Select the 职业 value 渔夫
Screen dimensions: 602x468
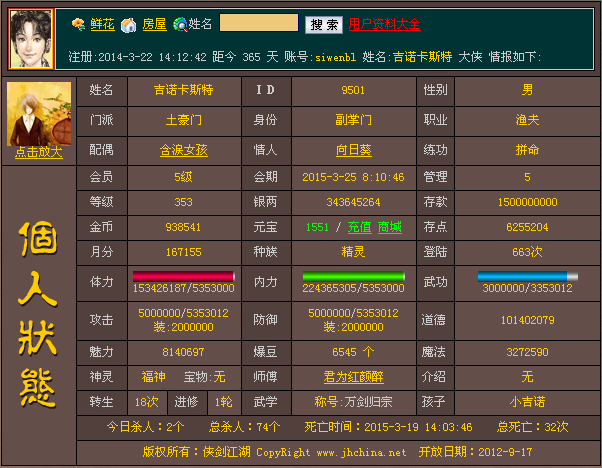528,120
